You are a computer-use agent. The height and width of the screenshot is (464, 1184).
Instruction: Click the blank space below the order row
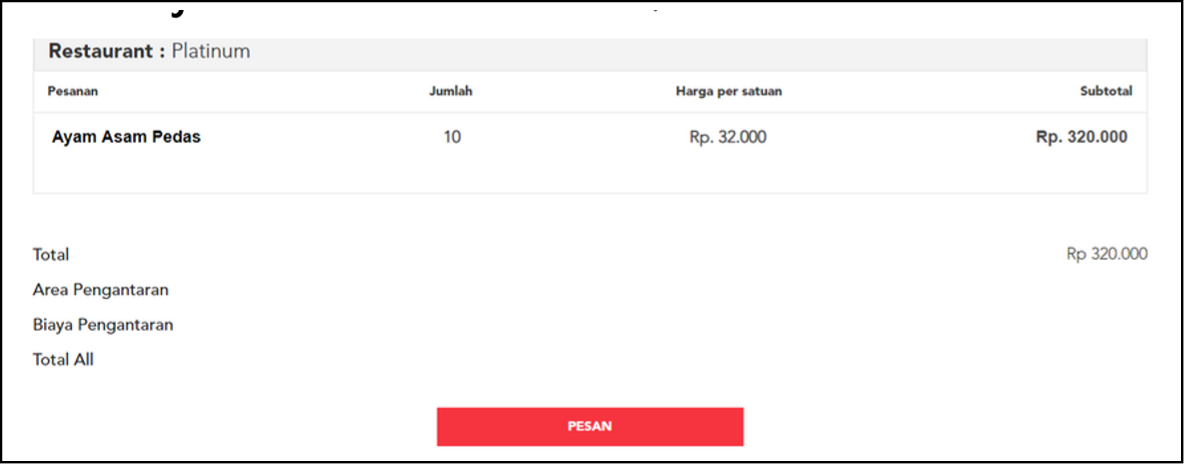tap(590, 174)
